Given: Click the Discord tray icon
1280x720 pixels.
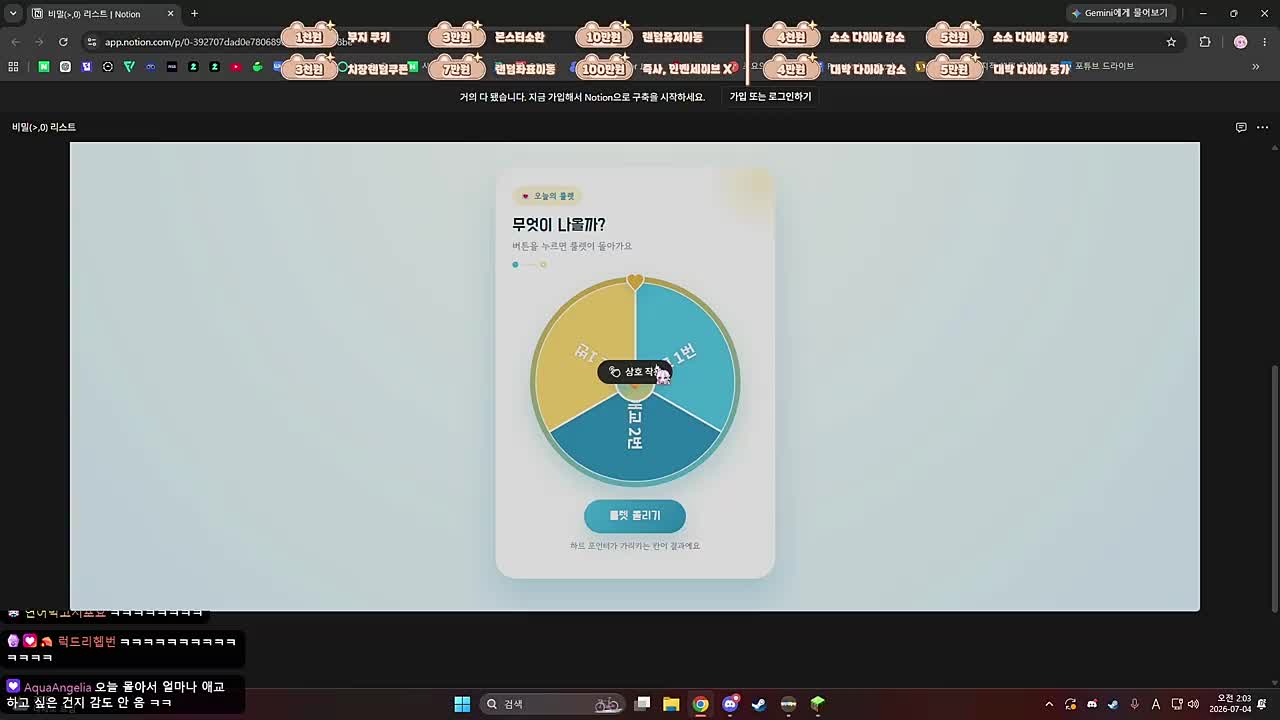Looking at the screenshot, I should point(1092,704).
